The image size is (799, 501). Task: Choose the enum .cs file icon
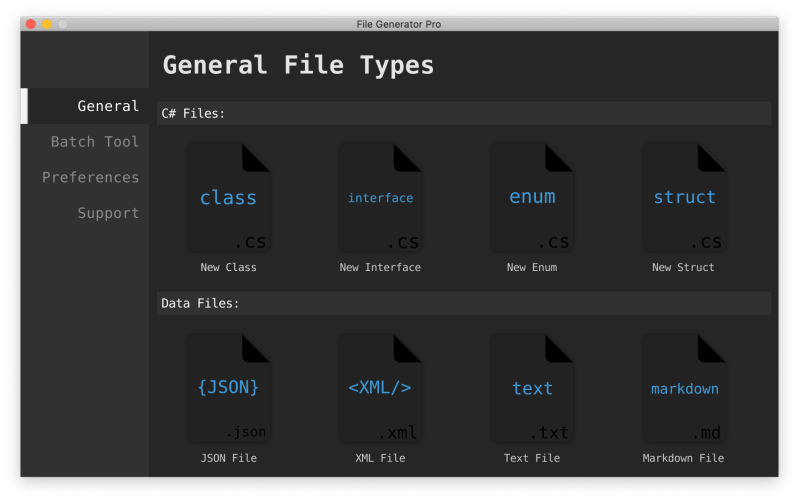click(532, 198)
